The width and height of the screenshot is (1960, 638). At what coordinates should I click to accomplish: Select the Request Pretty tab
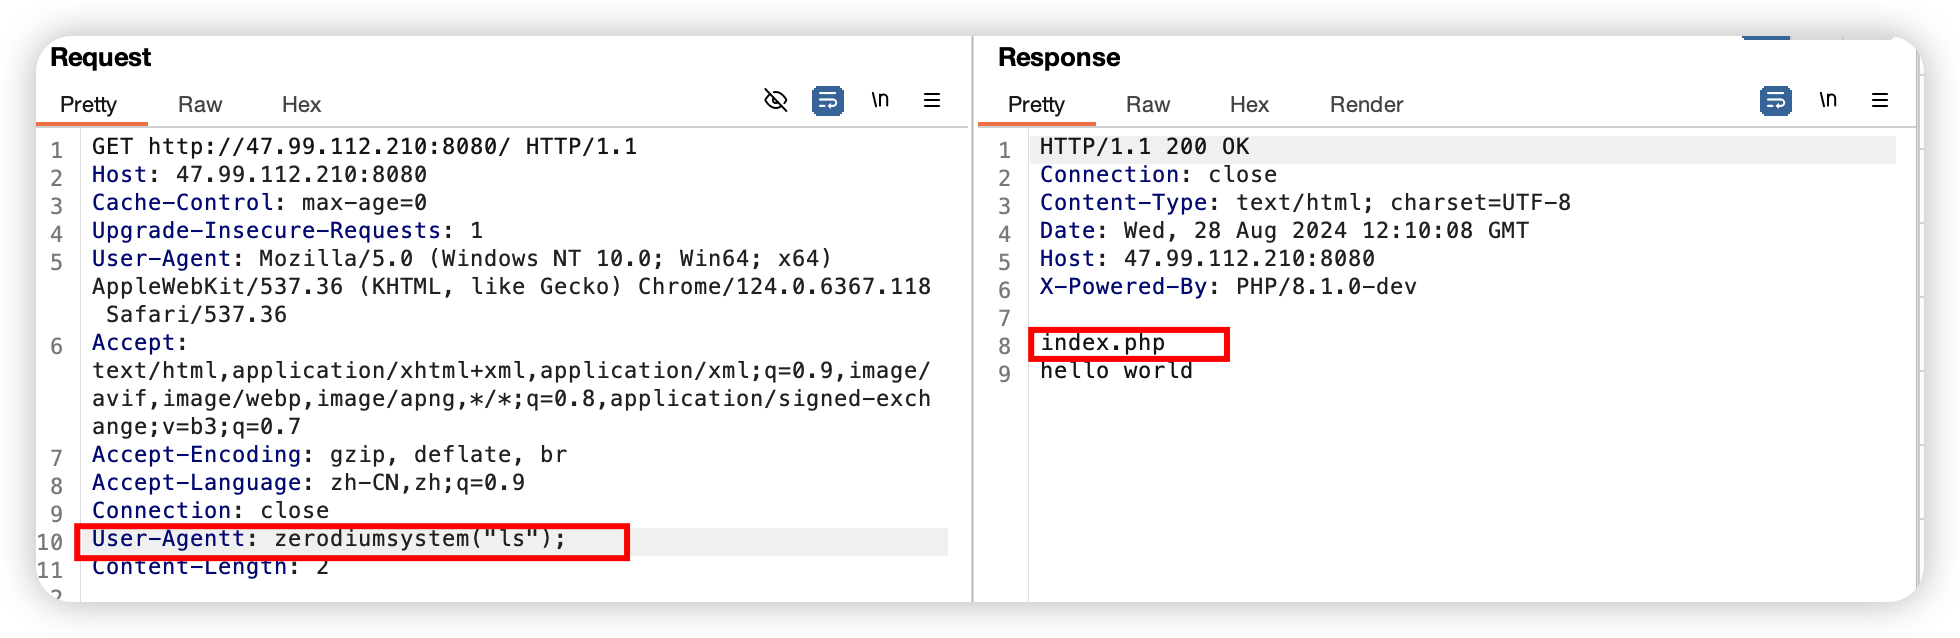tap(88, 104)
